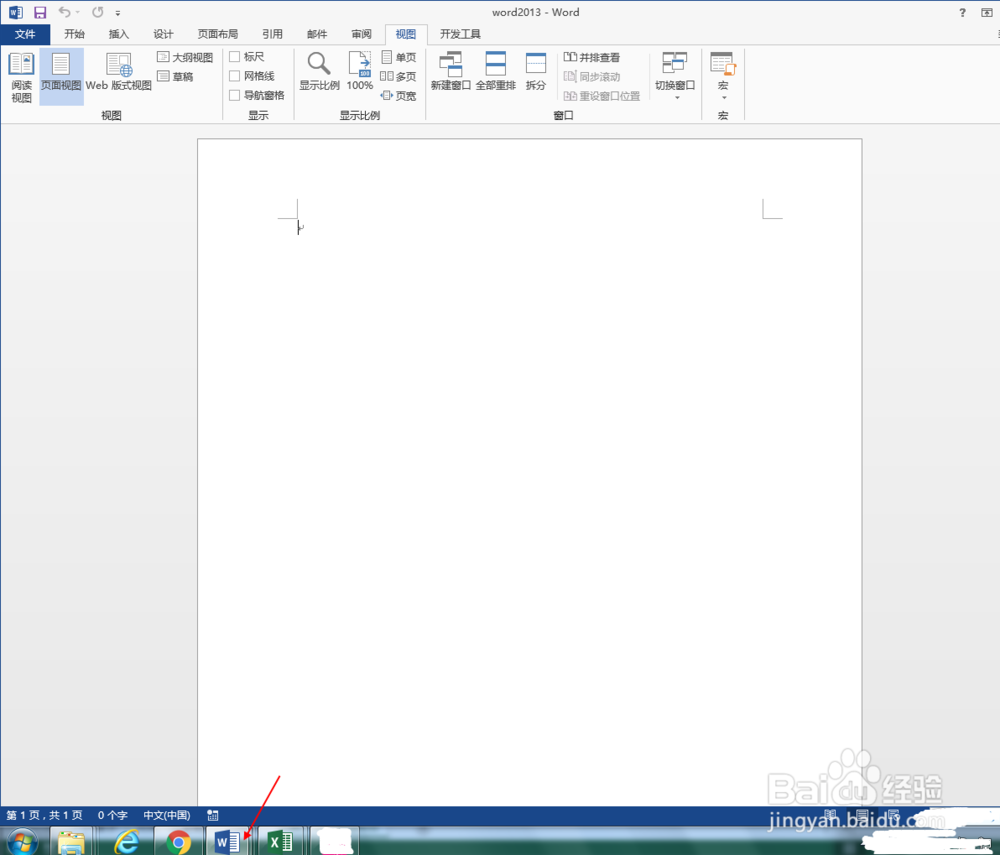This screenshot has height=855, width=1000.
Task: Click the Save icon in quick access toolbar
Action: [x=40, y=12]
